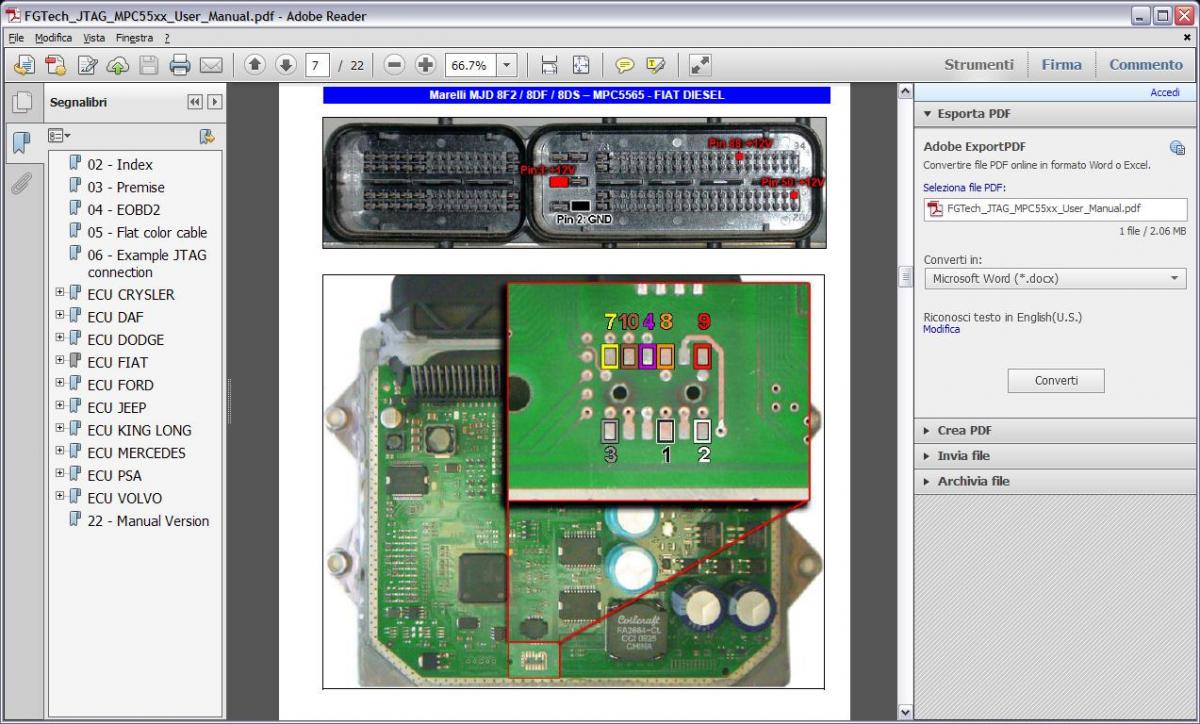The image size is (1200, 724).
Task: Click the Modifica language link
Action: pos(941,330)
